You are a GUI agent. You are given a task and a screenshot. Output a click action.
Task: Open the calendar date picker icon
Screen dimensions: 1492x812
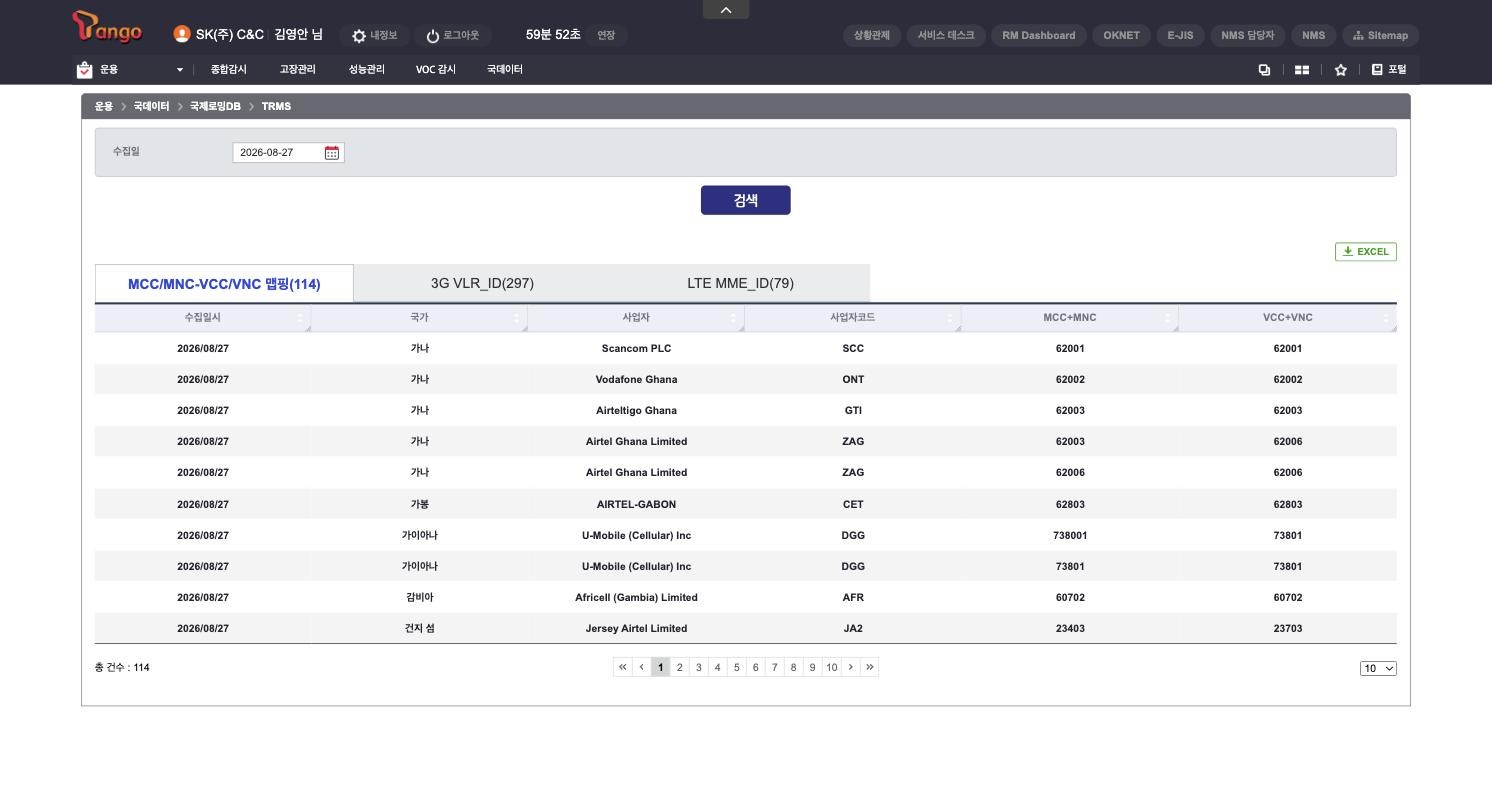tap(332, 152)
